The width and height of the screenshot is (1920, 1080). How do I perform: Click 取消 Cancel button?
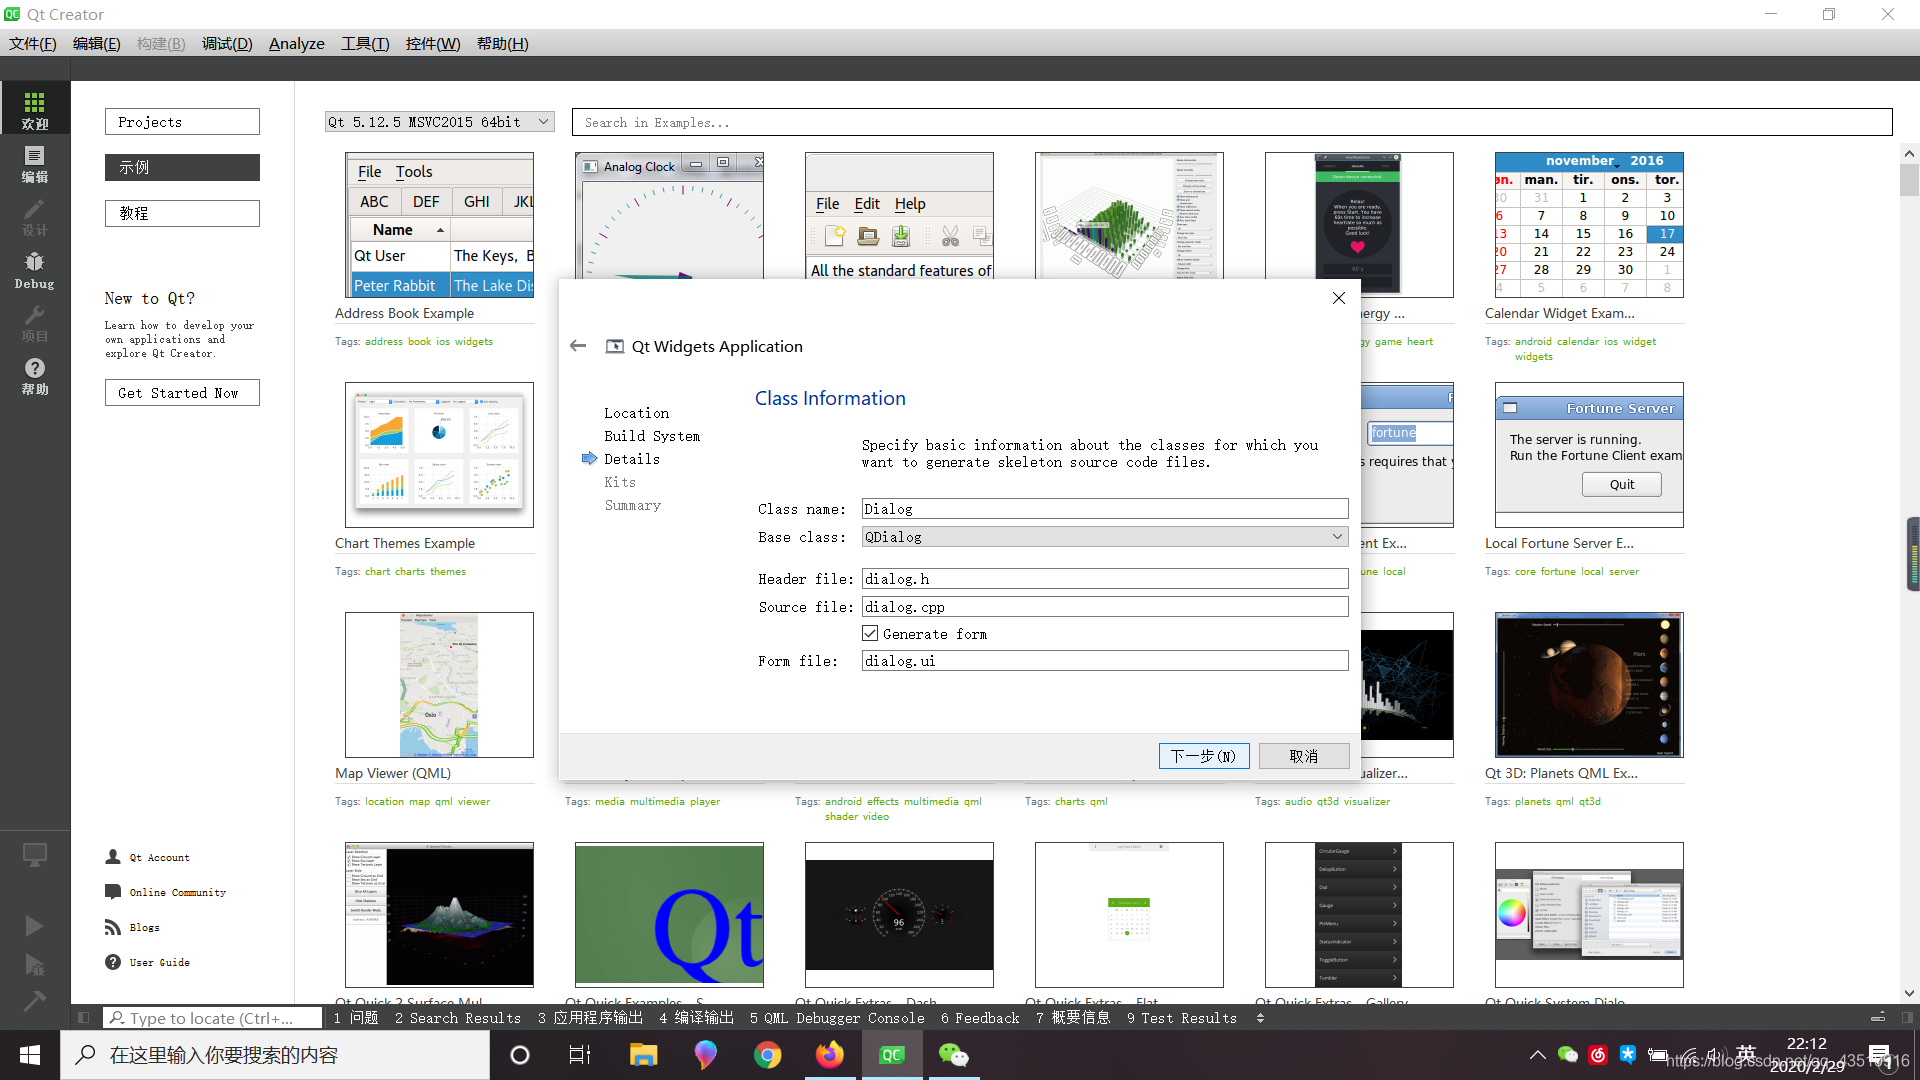pos(1304,754)
